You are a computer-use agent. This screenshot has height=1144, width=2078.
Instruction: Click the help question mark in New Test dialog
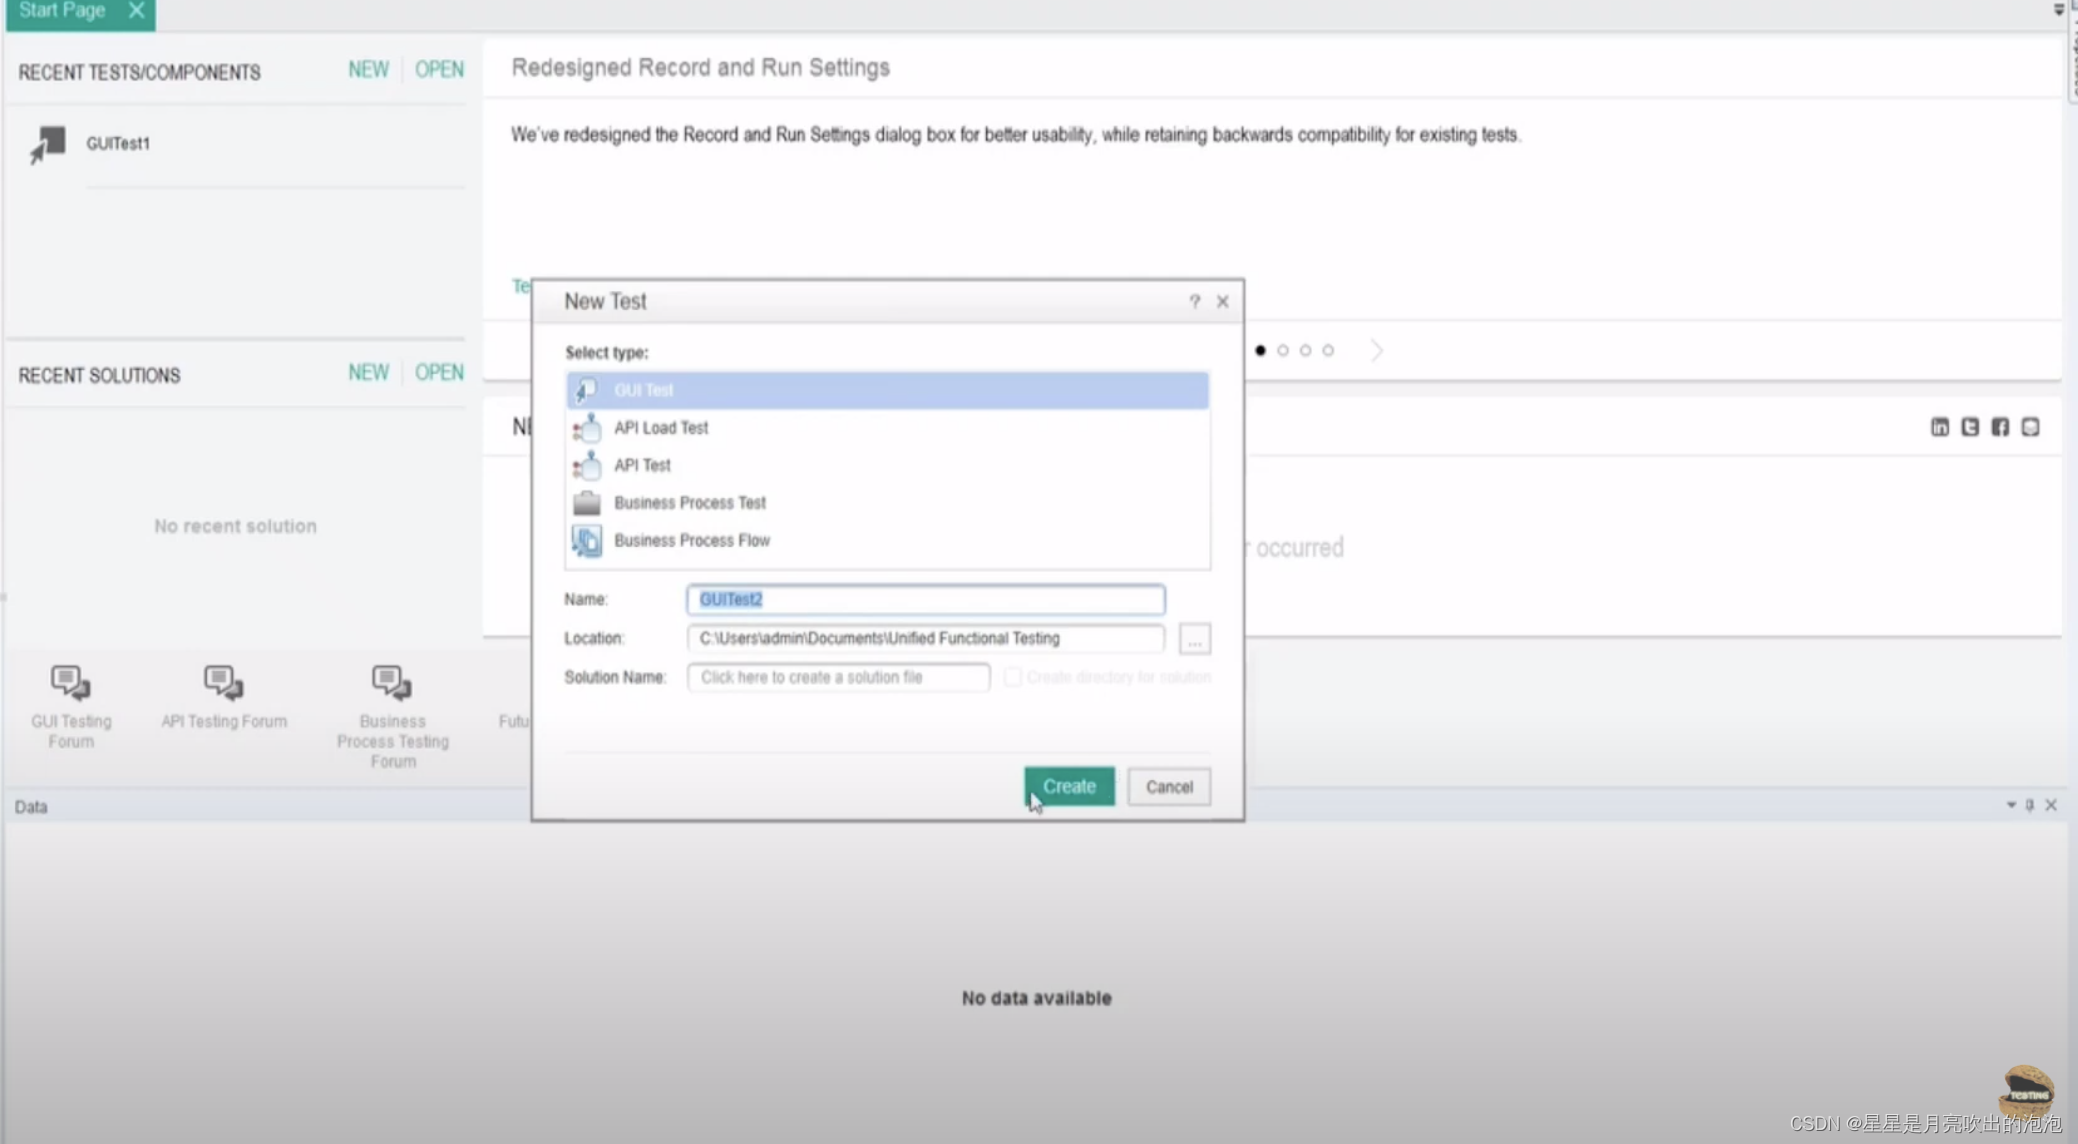pyautogui.click(x=1194, y=301)
